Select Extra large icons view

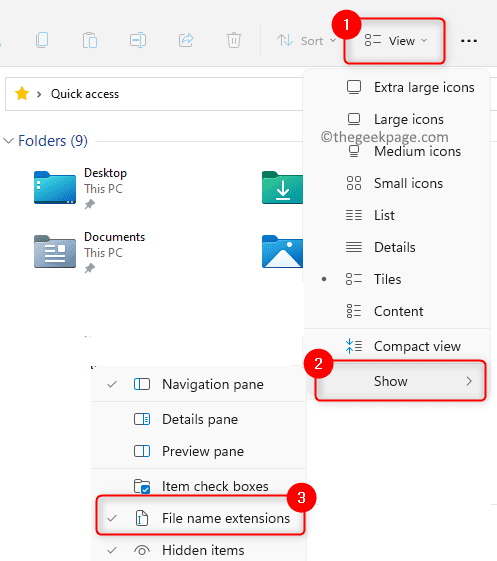(397, 87)
